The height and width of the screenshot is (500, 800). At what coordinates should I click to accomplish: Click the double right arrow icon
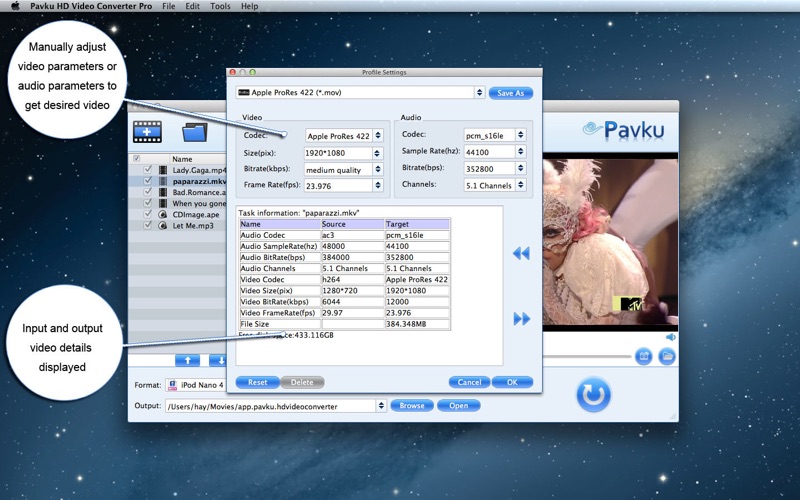pyautogui.click(x=521, y=319)
